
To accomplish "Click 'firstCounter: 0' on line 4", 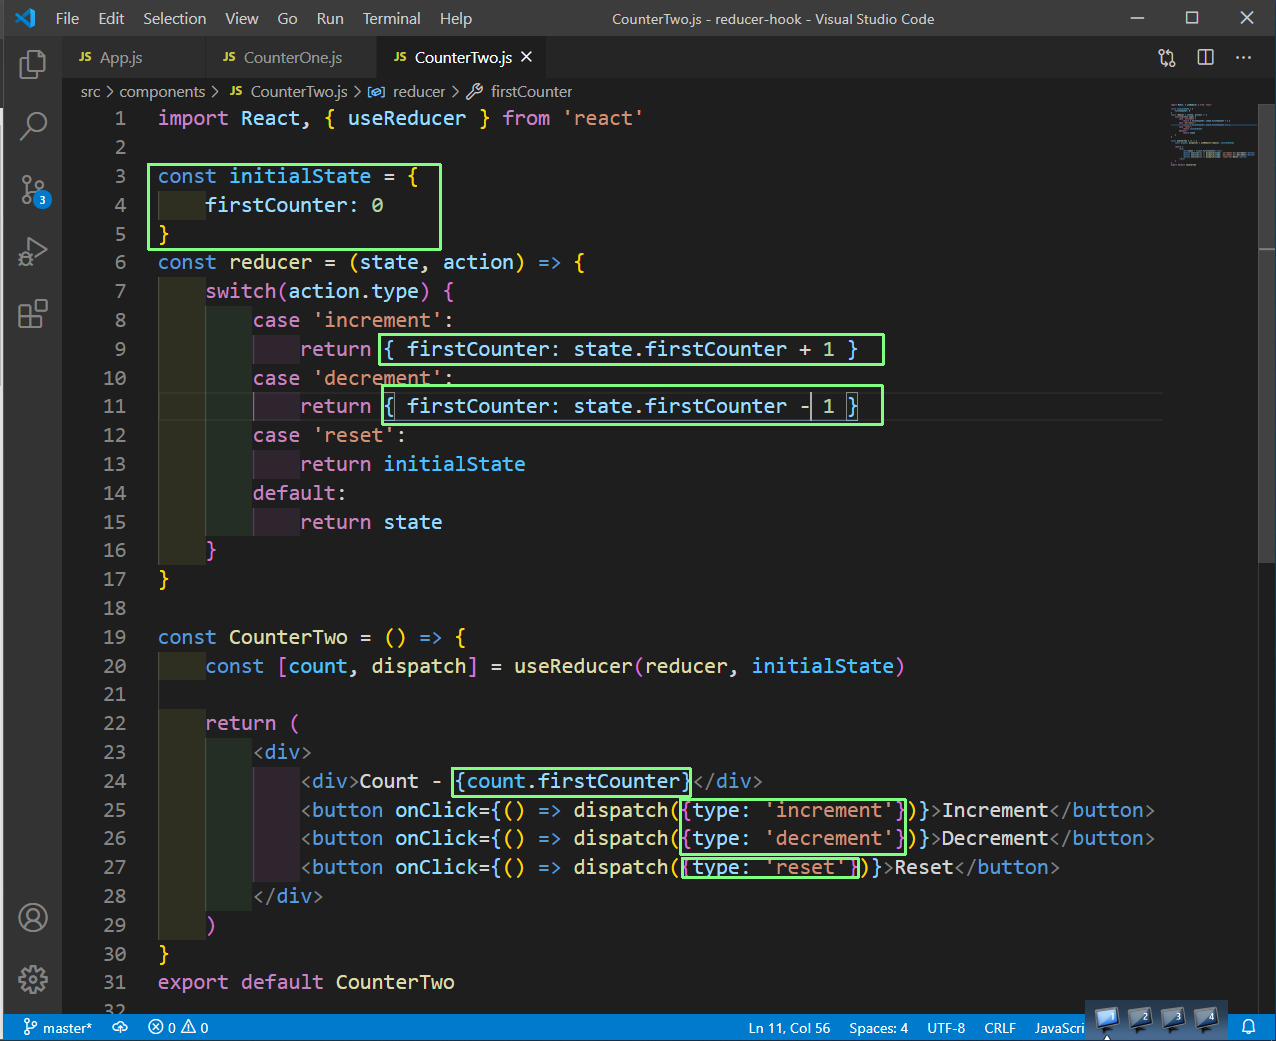I will (294, 205).
